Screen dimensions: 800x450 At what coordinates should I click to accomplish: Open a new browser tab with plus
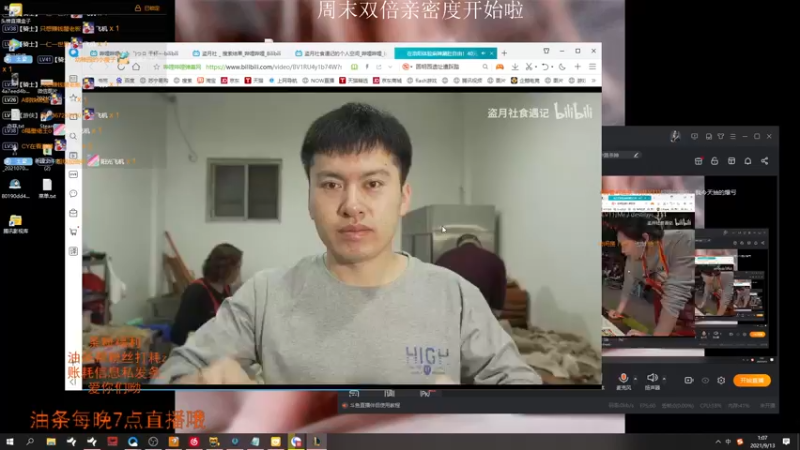(504, 53)
